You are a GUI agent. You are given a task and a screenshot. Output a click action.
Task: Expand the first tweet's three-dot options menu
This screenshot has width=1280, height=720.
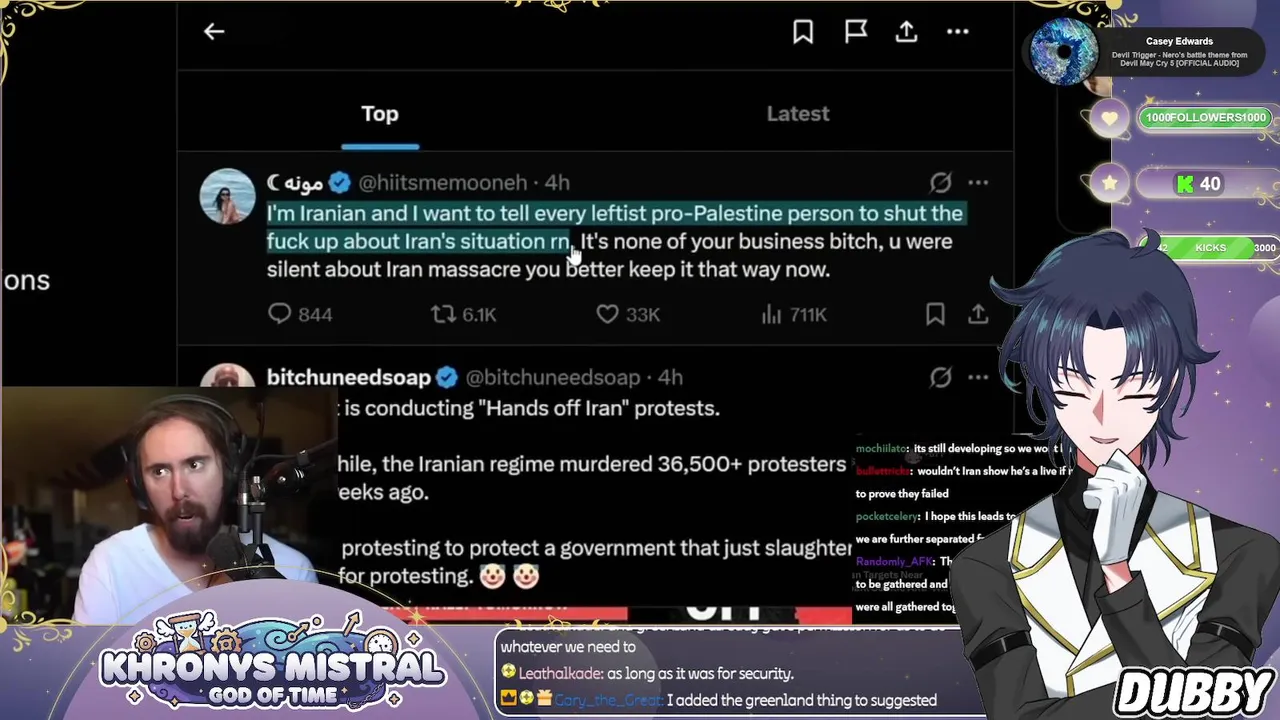pyautogui.click(x=978, y=182)
